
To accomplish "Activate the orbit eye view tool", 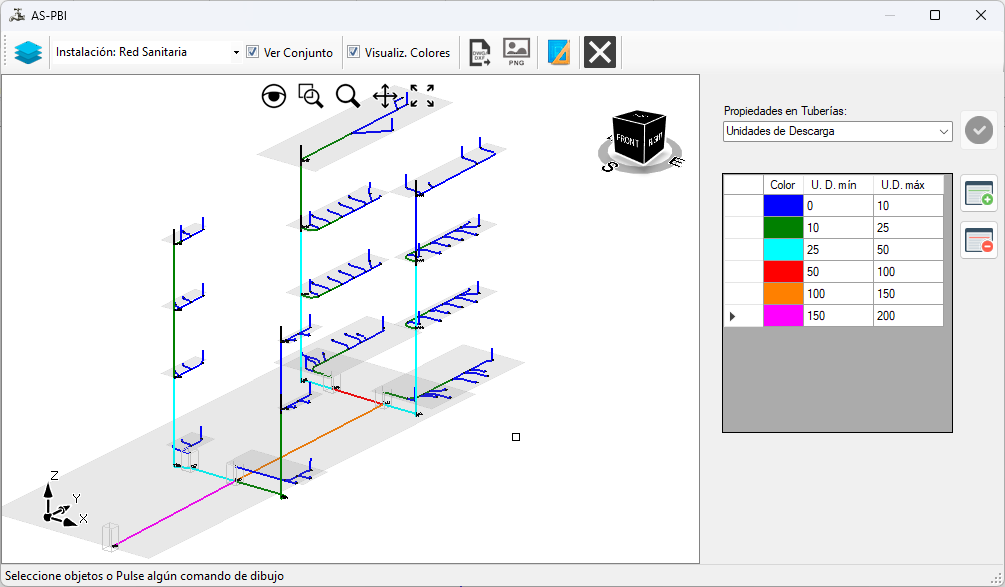I will tap(274, 96).
